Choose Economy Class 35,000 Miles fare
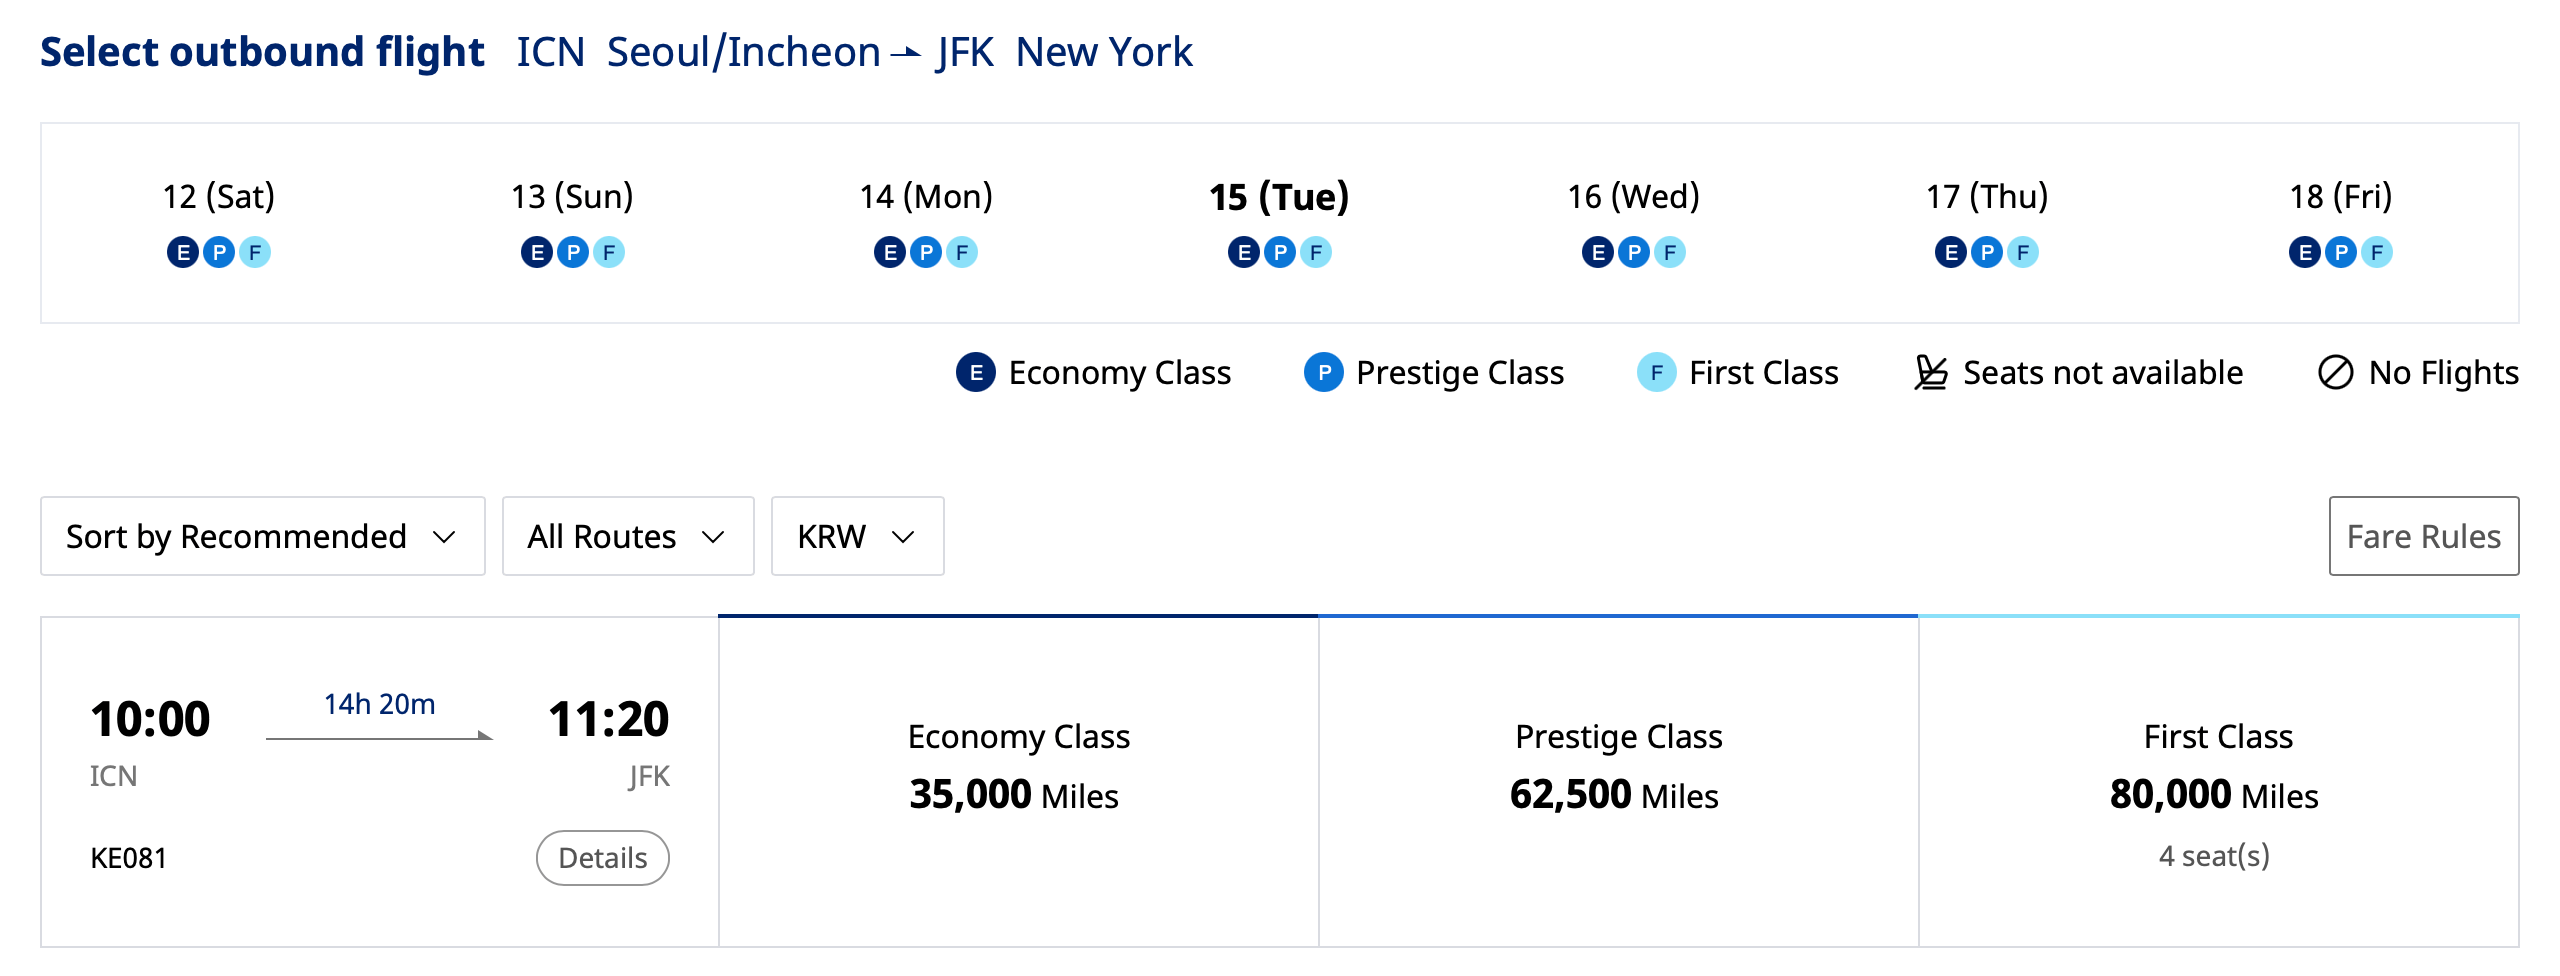 [x=1018, y=782]
